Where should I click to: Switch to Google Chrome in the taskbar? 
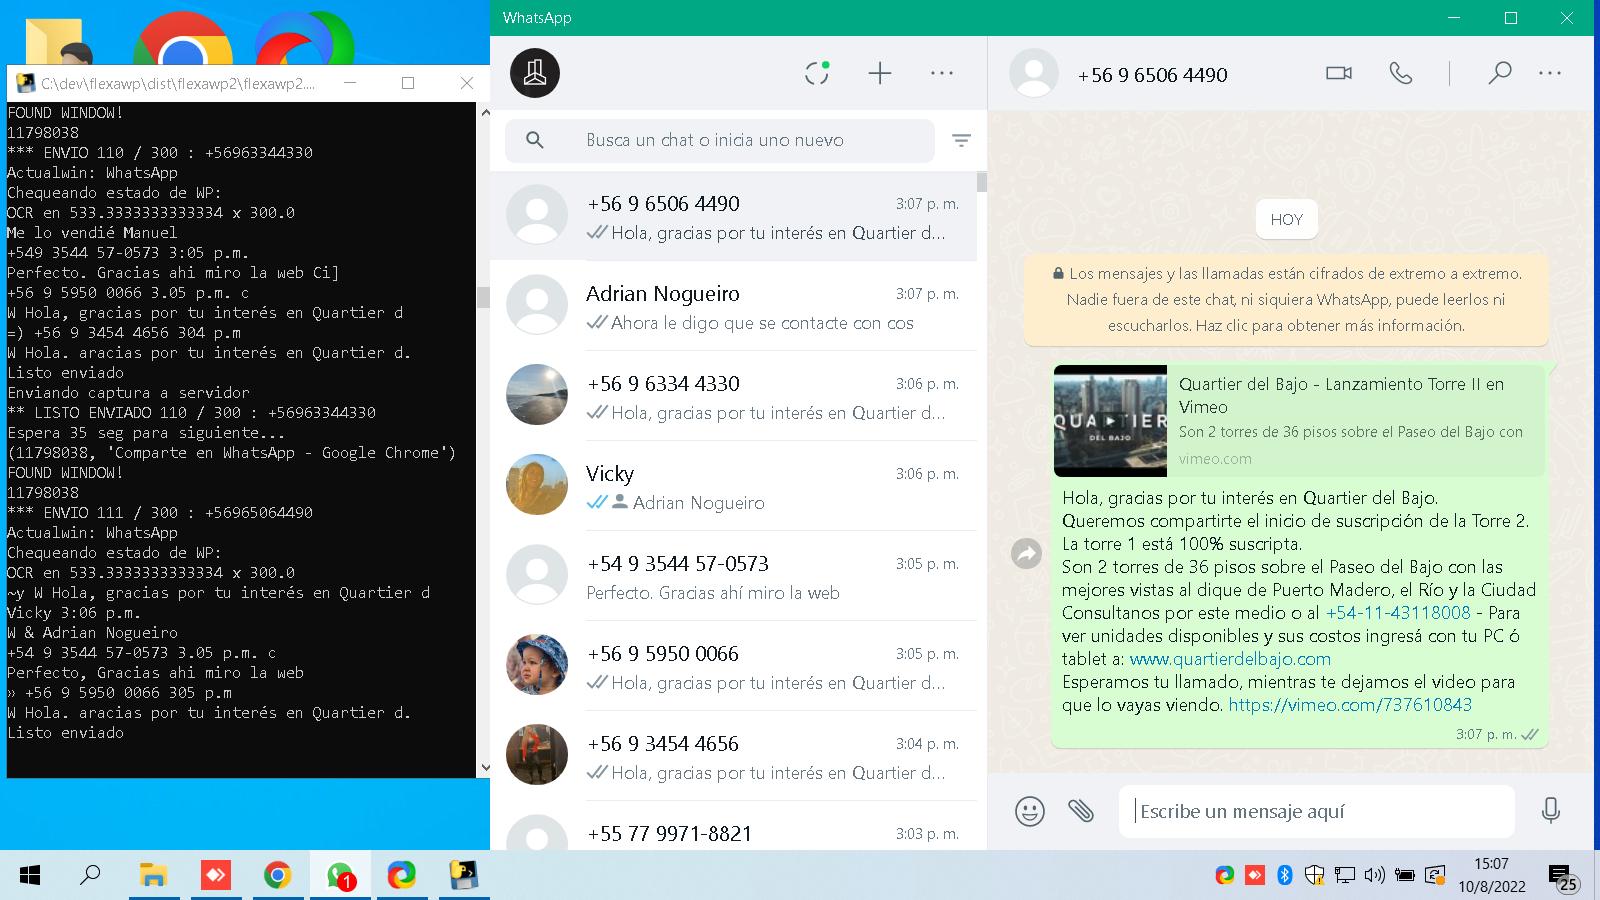277,876
